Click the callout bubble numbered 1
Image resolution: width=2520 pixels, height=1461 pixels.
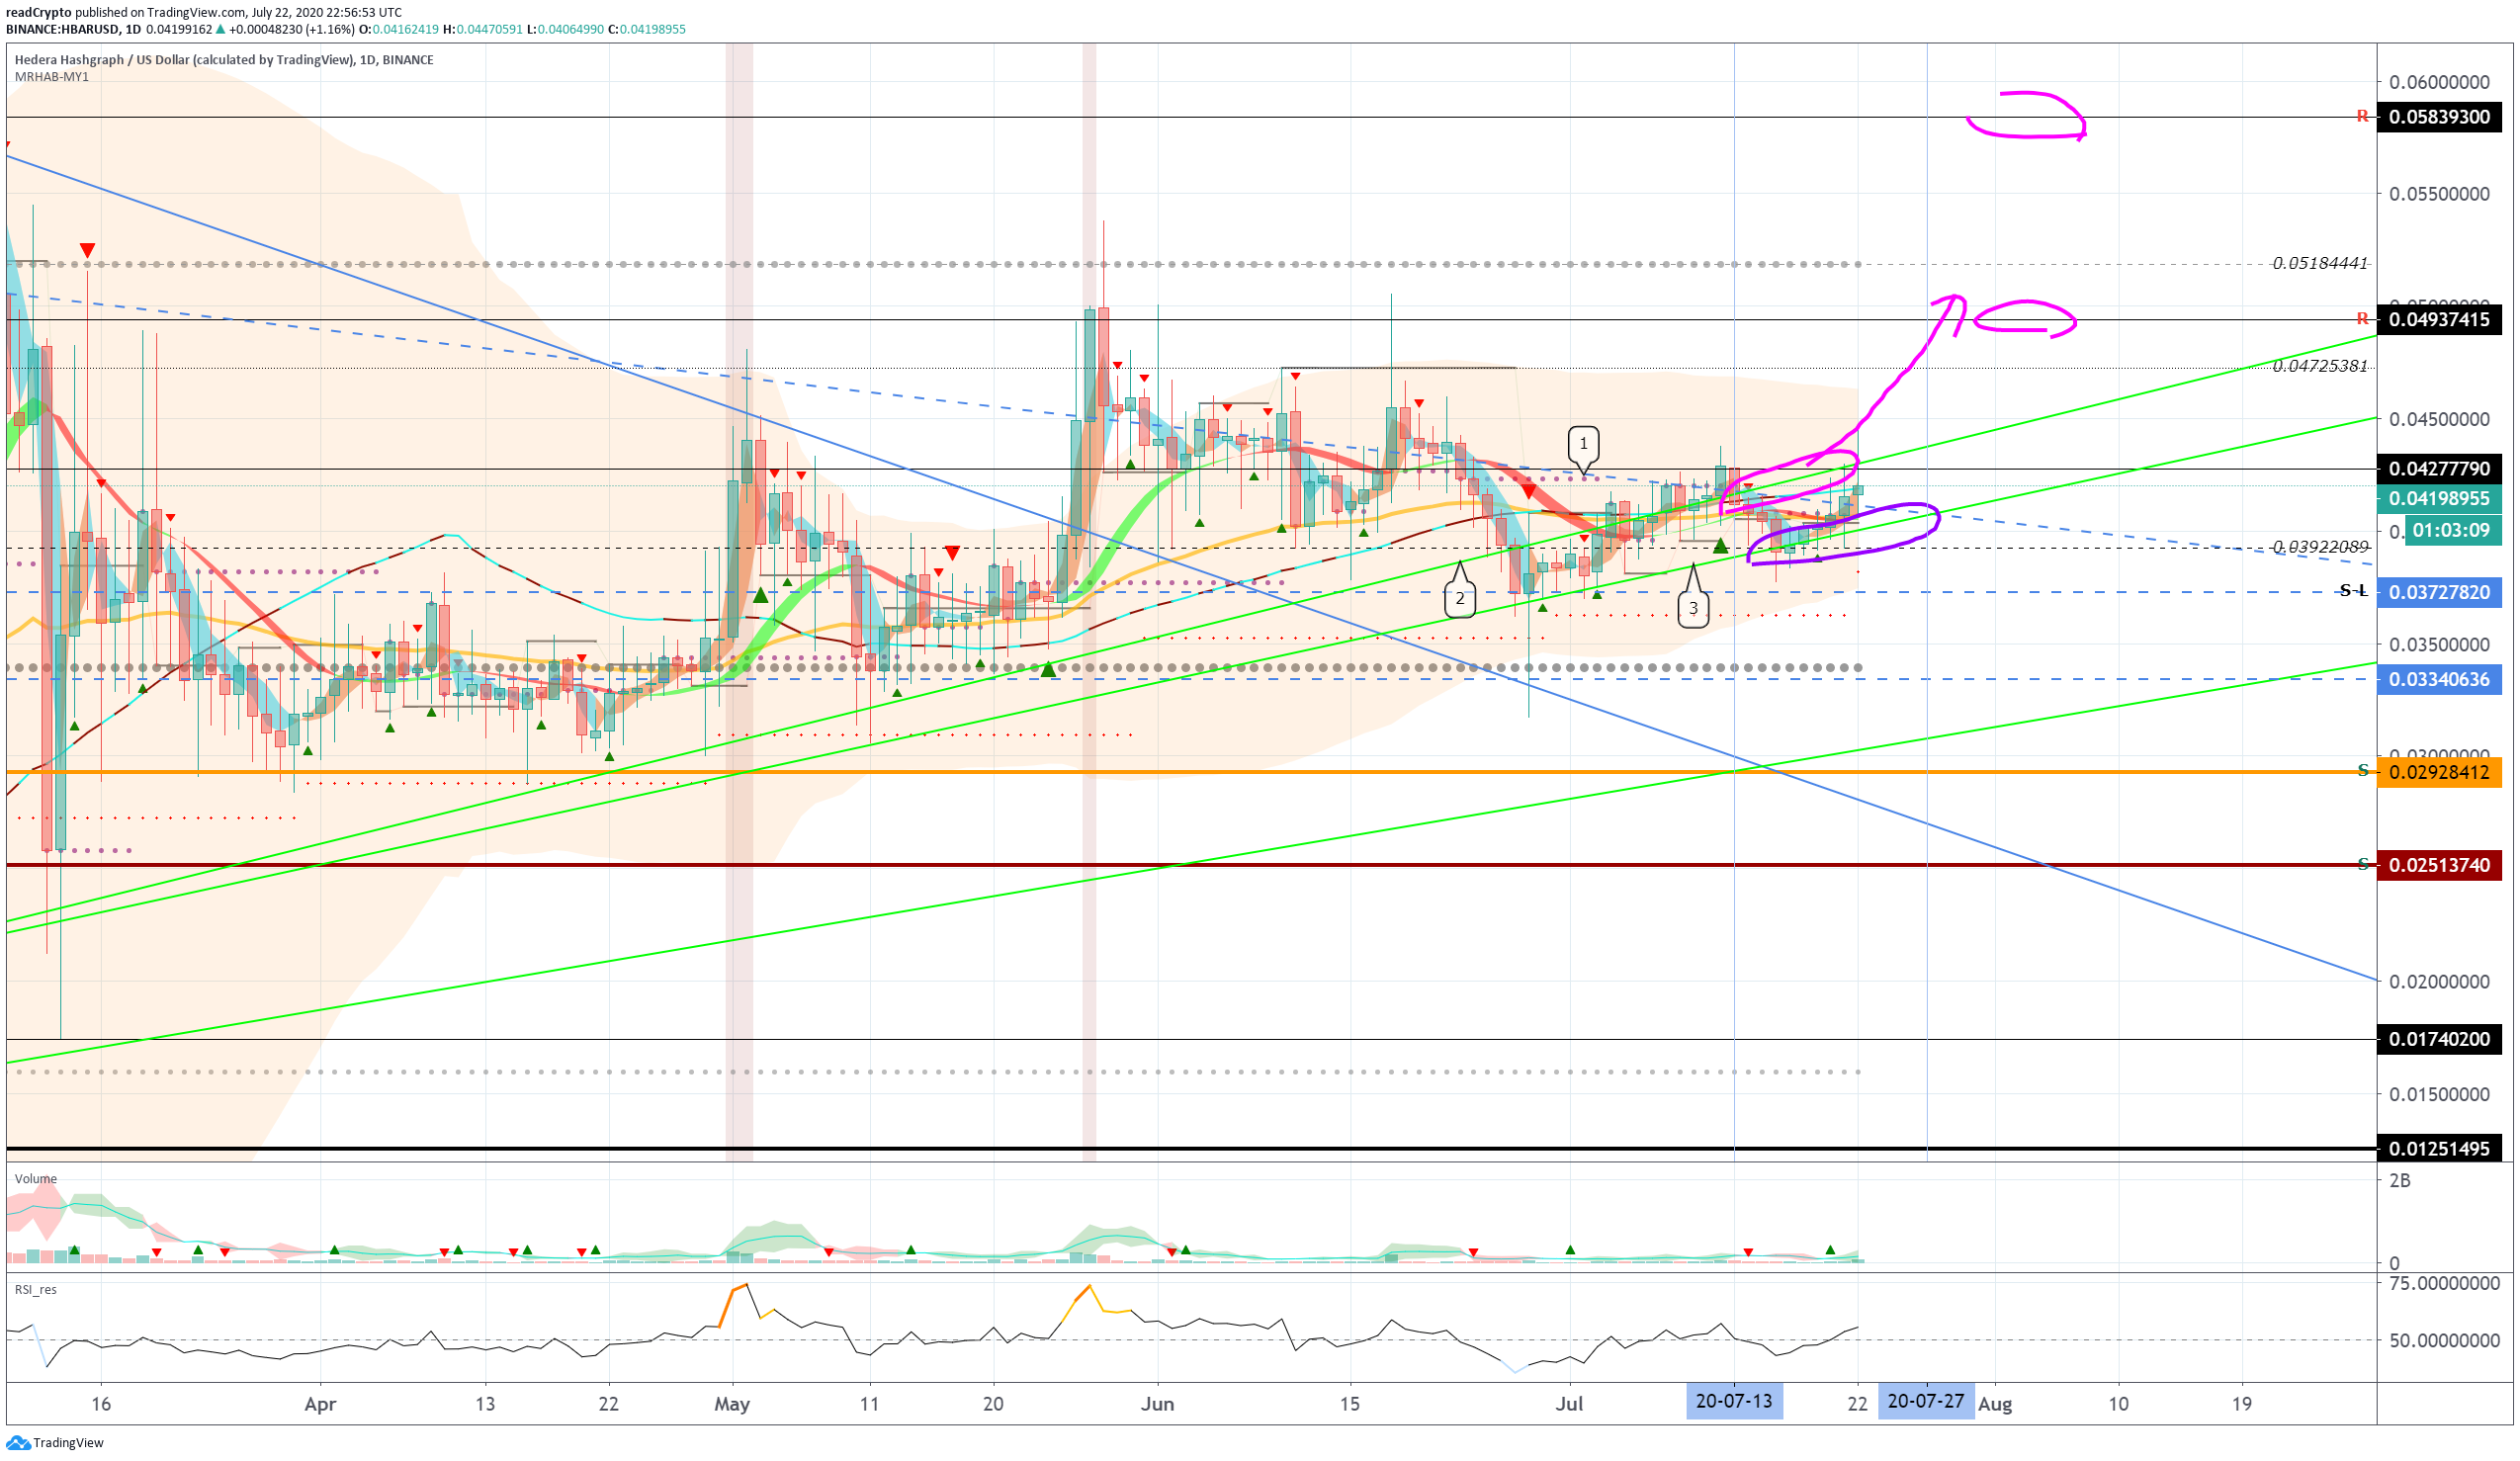tap(1583, 444)
